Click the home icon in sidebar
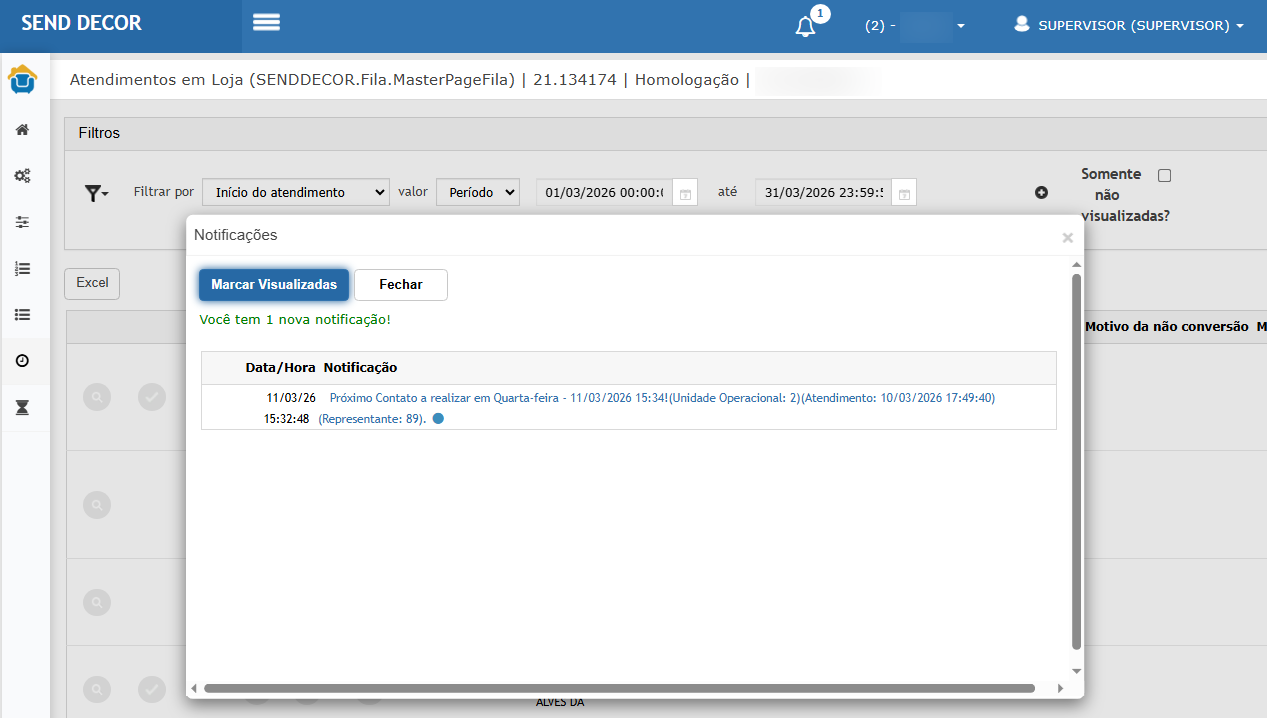The width and height of the screenshot is (1267, 718). [22, 130]
